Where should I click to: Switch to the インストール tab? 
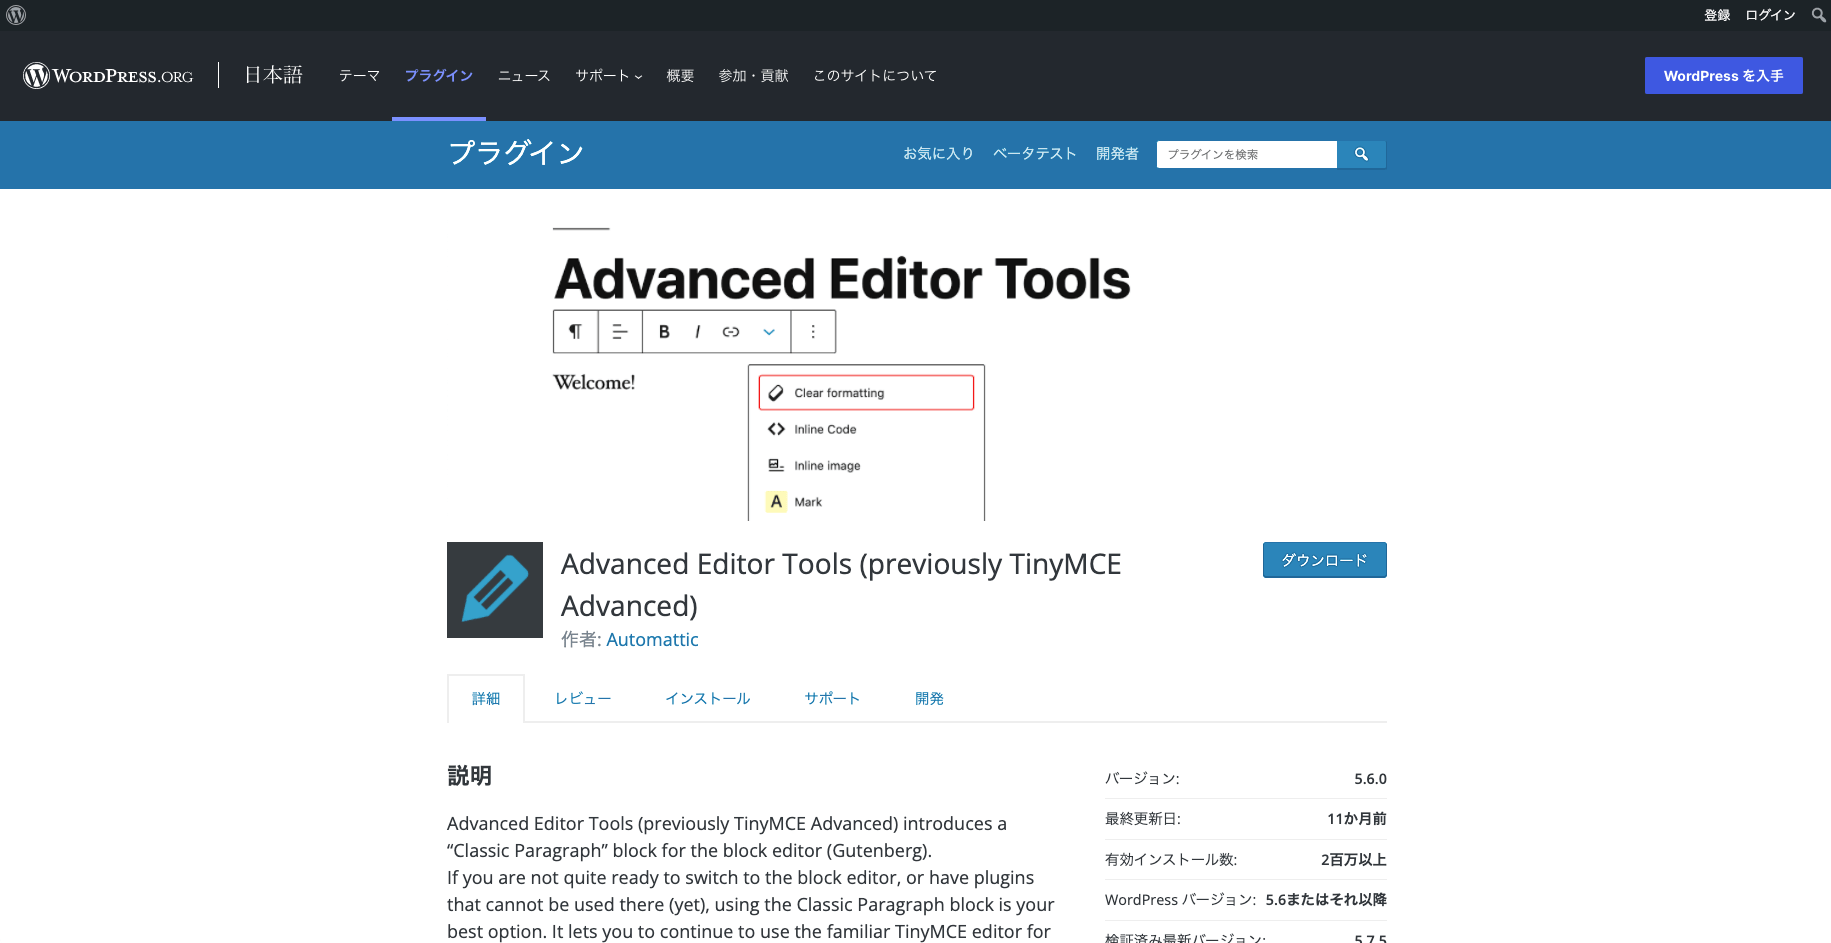708,699
